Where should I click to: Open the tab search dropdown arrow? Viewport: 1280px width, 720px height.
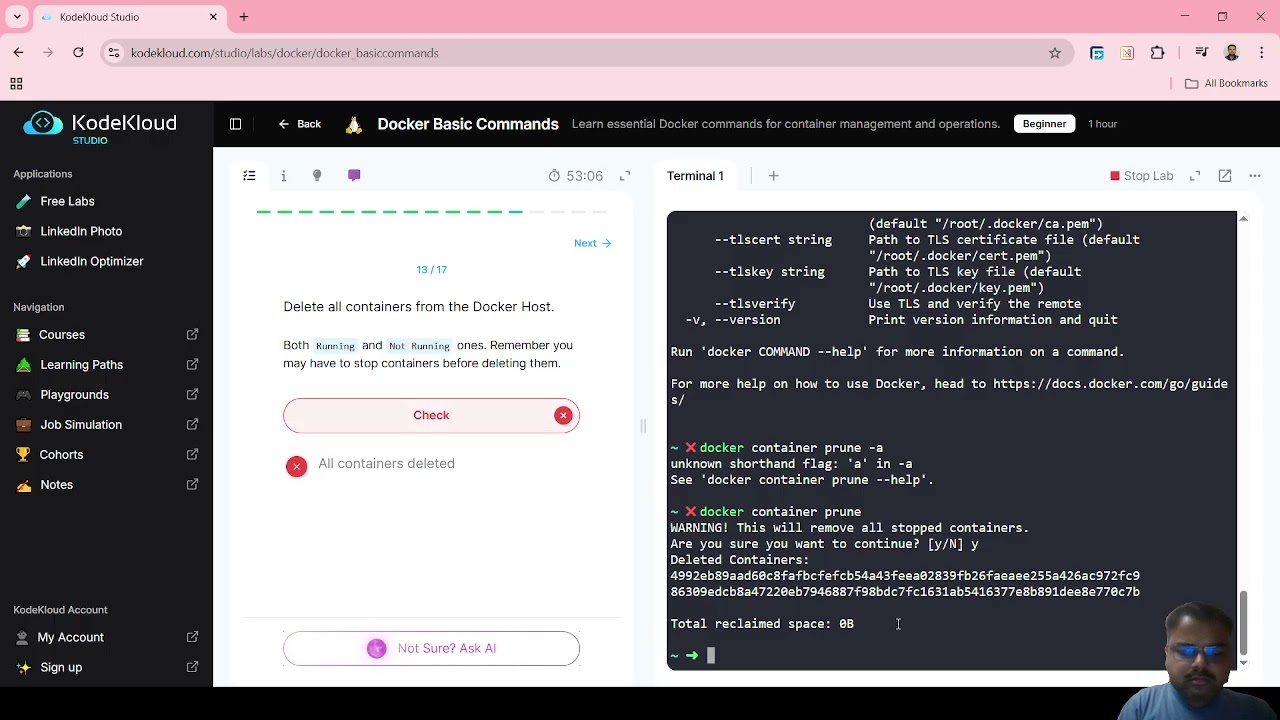(x=17, y=17)
